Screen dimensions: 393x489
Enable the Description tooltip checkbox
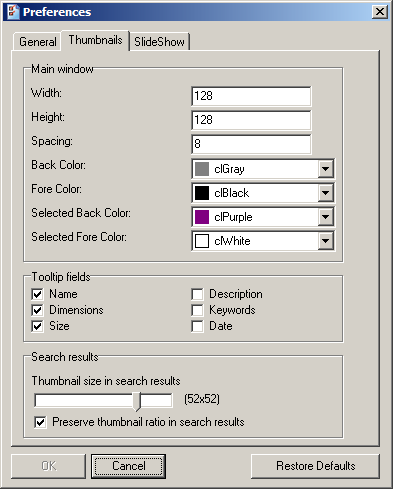click(x=197, y=294)
